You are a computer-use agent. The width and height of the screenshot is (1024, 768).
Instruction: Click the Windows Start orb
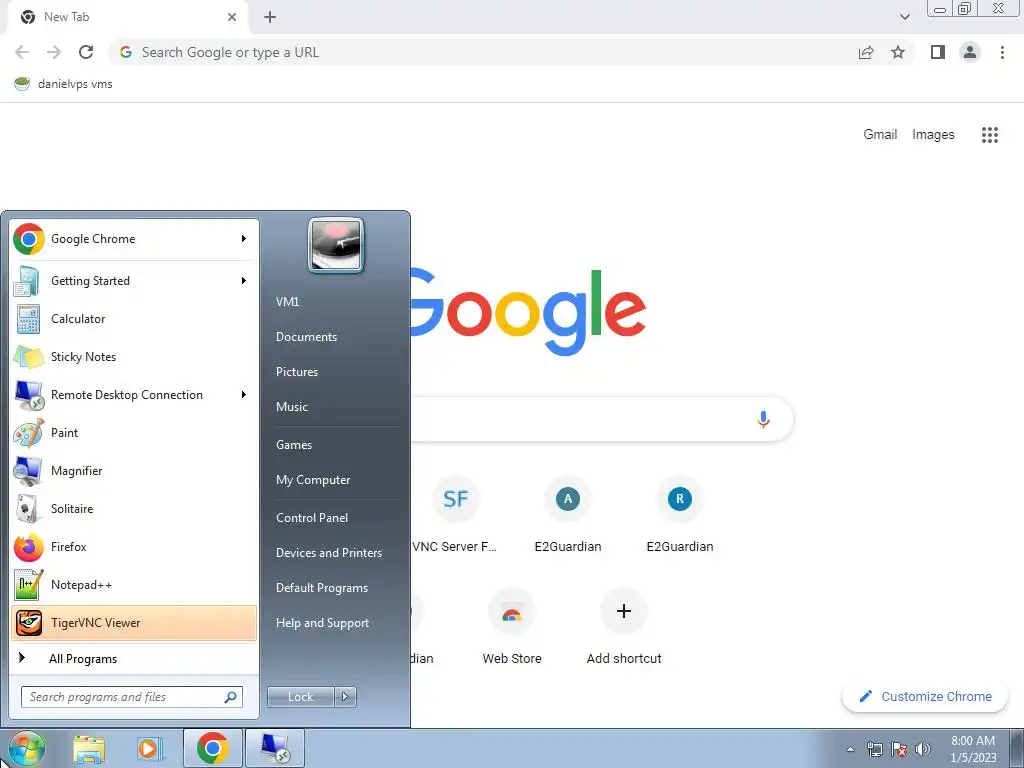pos(27,749)
